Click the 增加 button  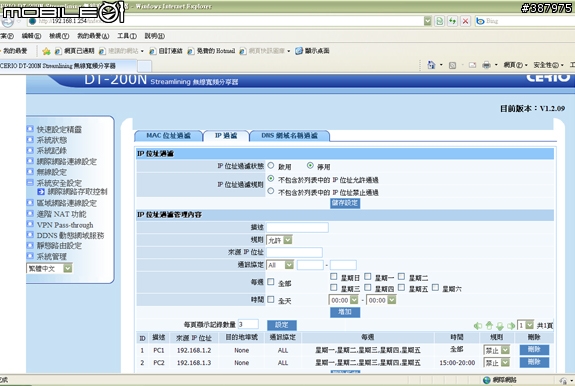[345, 312]
